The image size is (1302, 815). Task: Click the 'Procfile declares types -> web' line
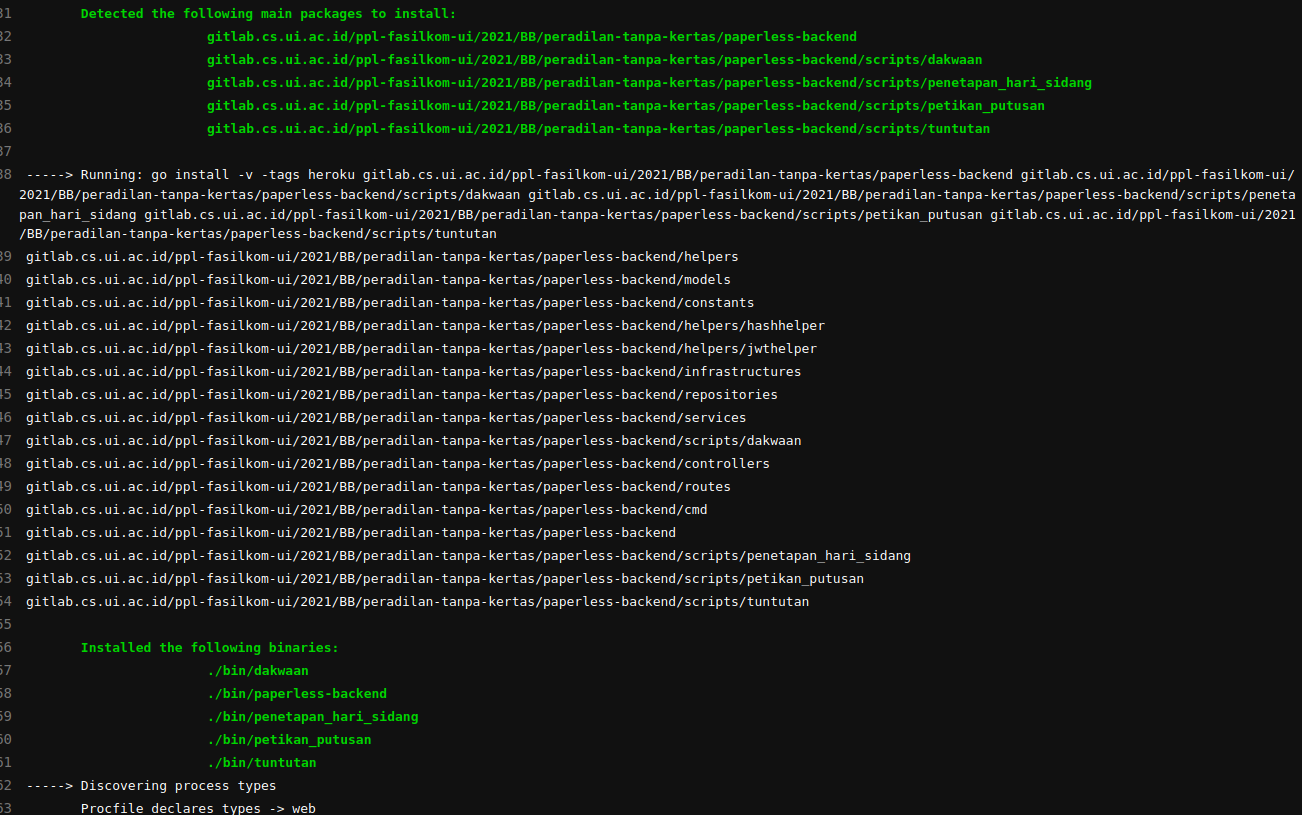pos(198,808)
